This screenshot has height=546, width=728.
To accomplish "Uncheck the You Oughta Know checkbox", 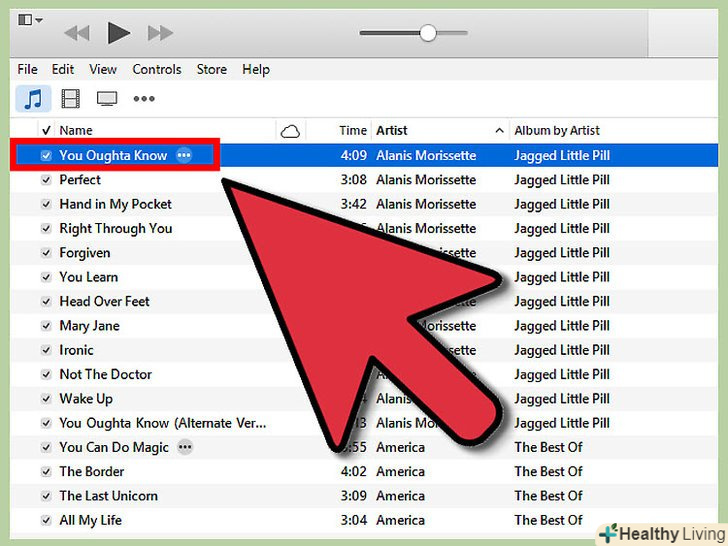I will [x=46, y=156].
